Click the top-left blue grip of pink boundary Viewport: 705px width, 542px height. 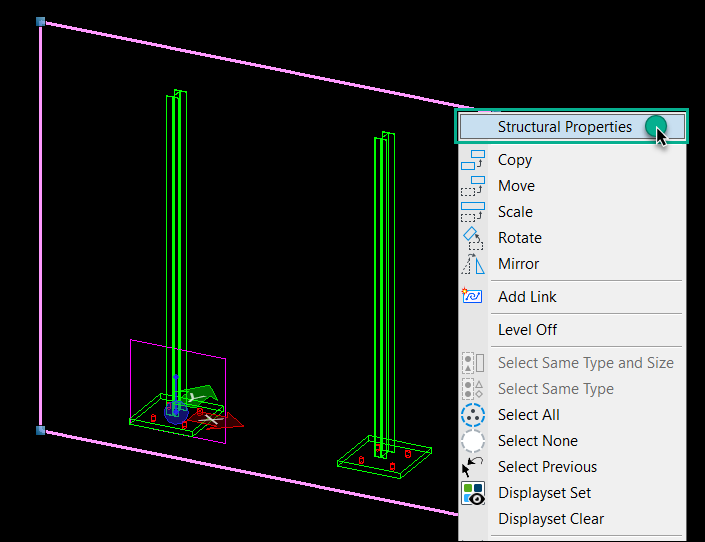point(40,22)
